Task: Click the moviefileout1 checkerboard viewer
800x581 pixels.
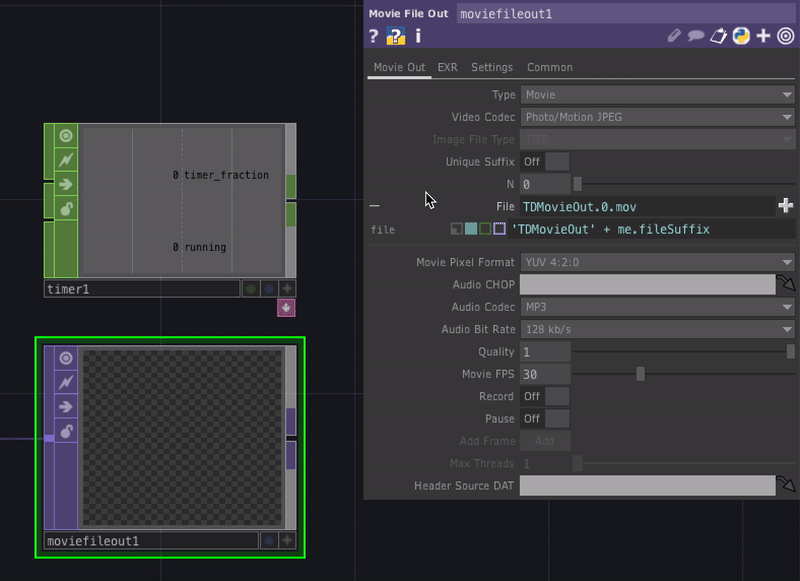Action: [x=182, y=438]
